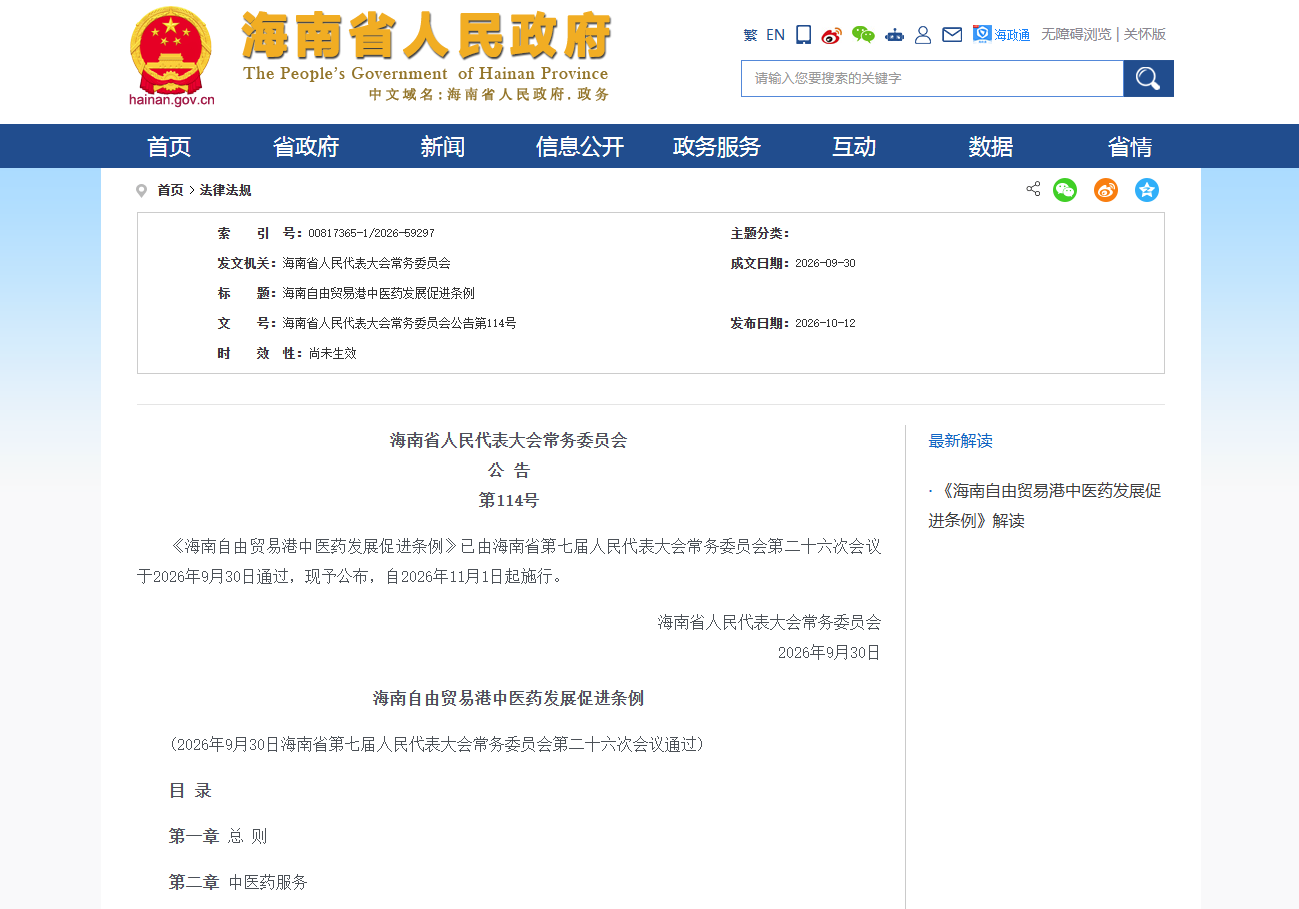Open the 海政通 shield app icon
The image size is (1299, 909).
[x=1001, y=35]
